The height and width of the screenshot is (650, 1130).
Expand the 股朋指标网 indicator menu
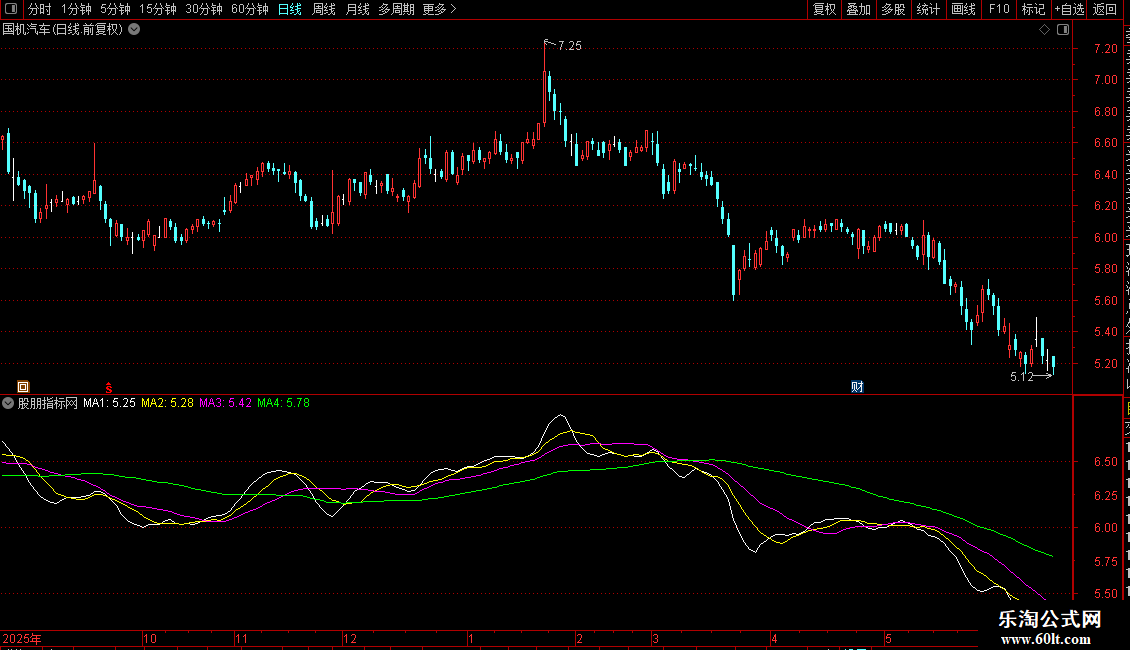click(8, 404)
